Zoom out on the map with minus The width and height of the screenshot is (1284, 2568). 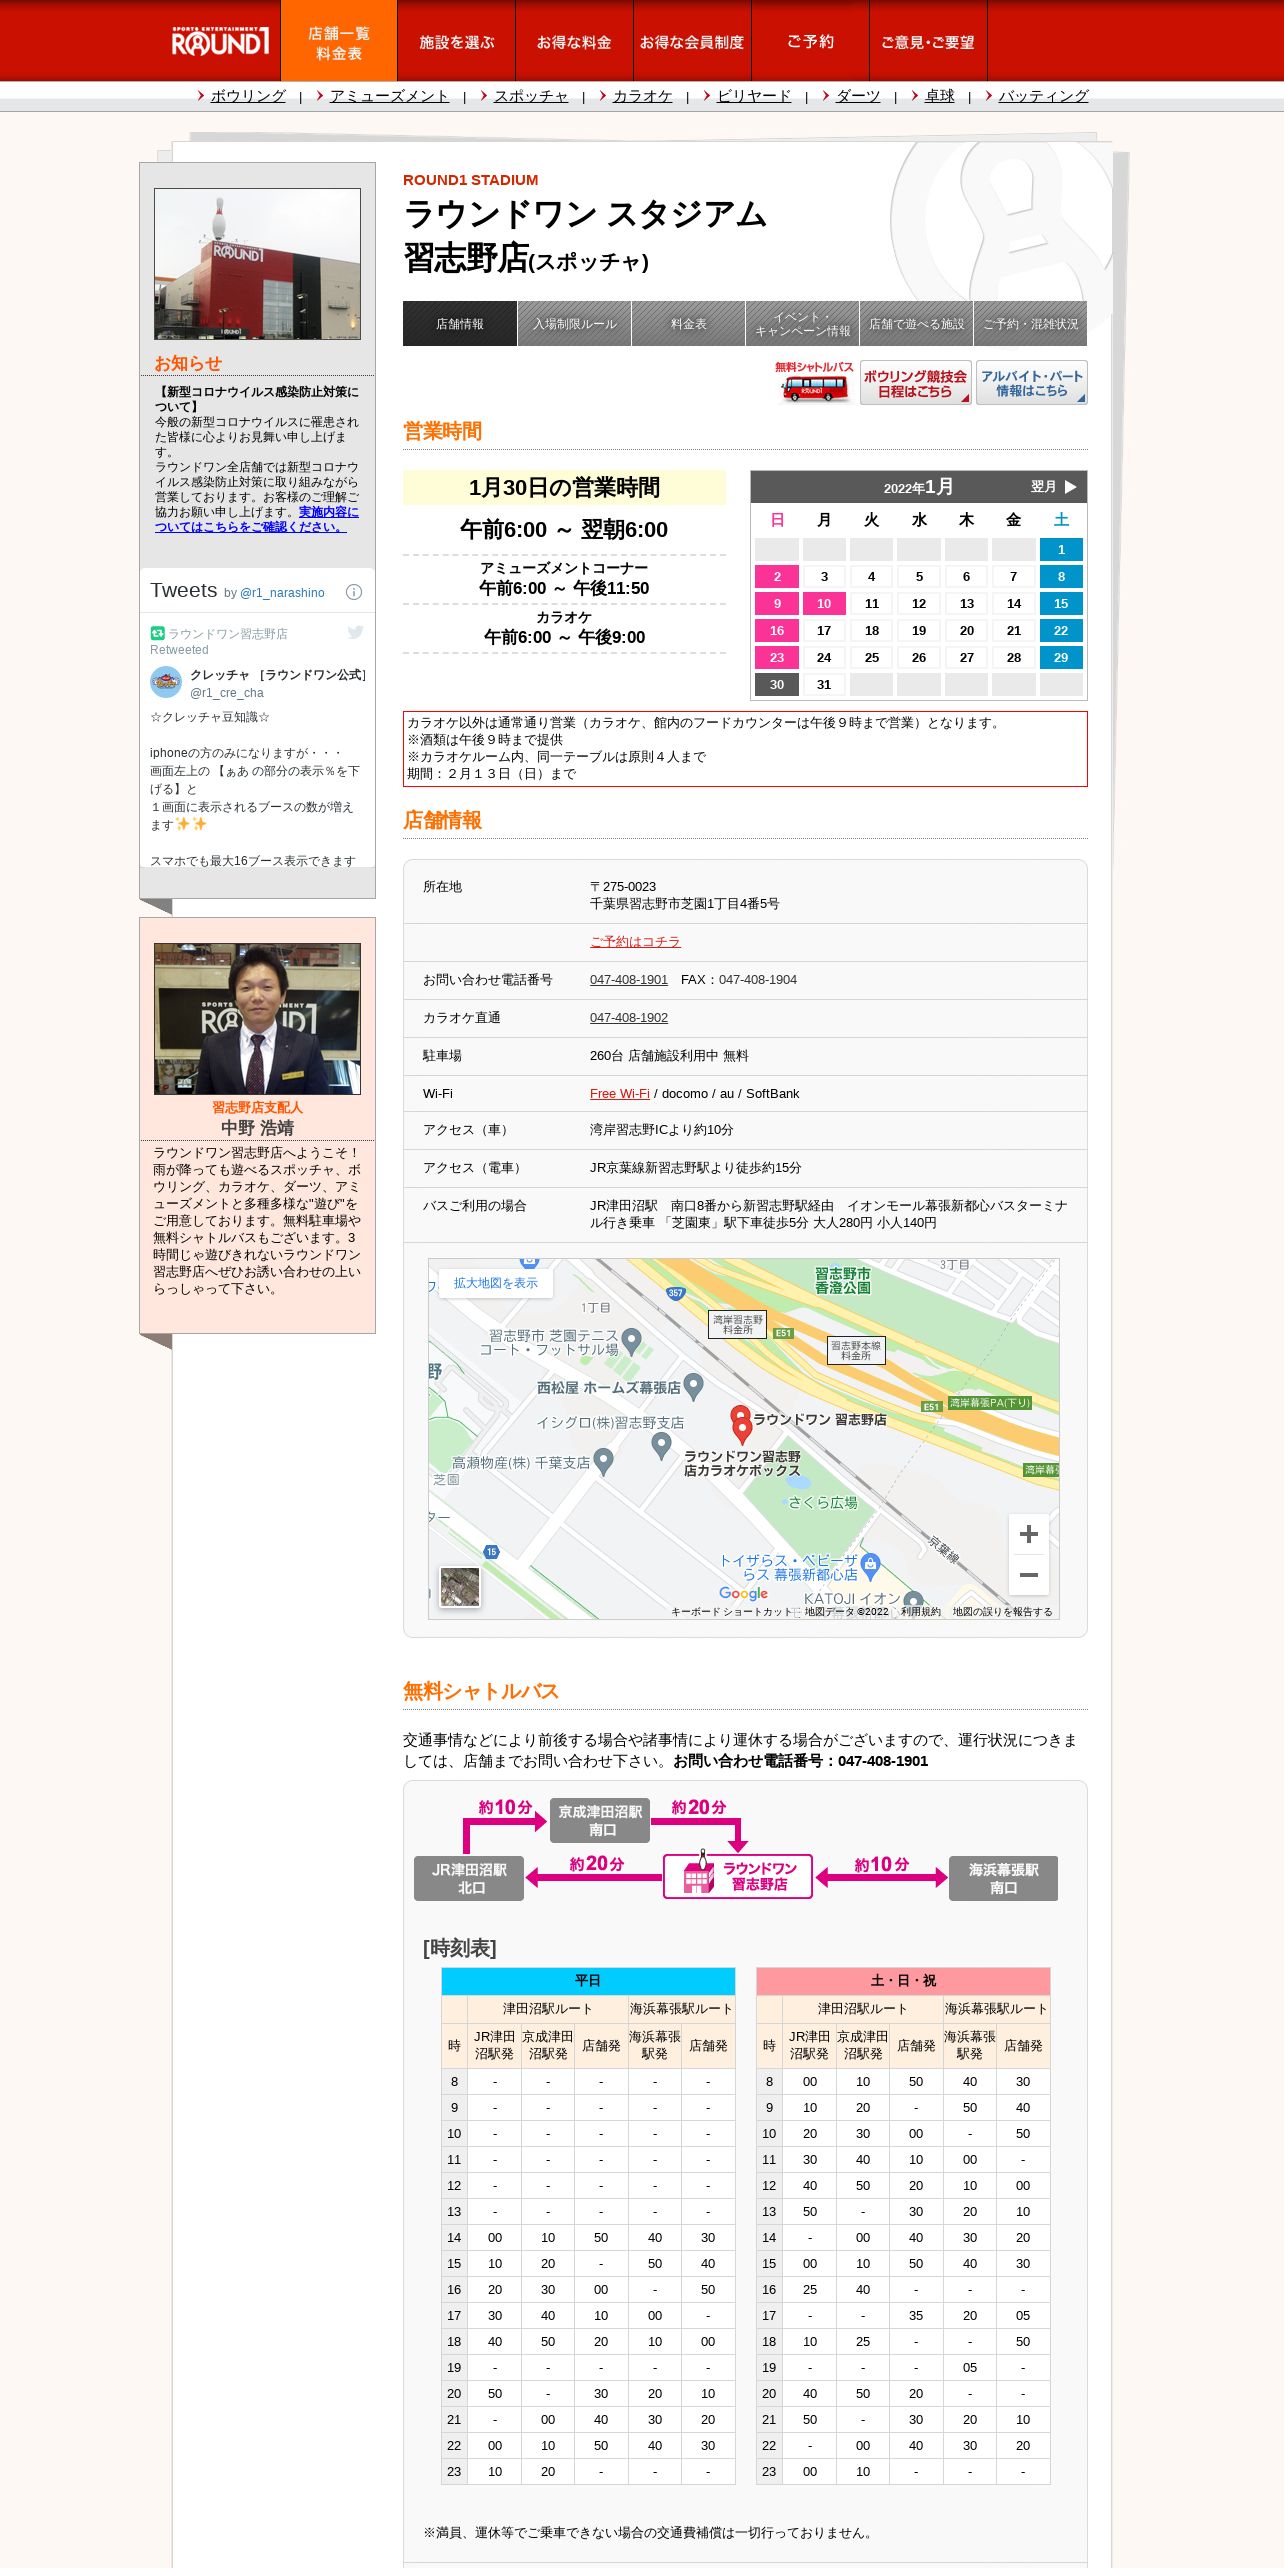click(1028, 1575)
